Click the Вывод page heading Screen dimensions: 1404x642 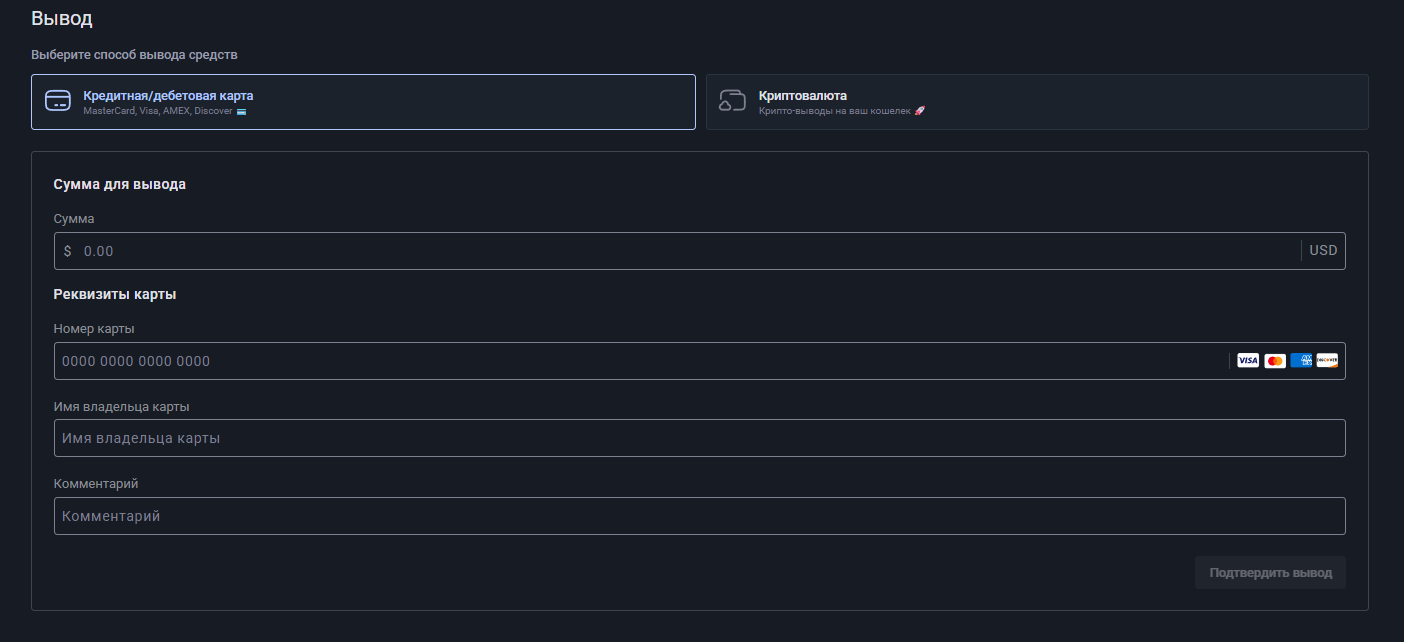point(62,18)
